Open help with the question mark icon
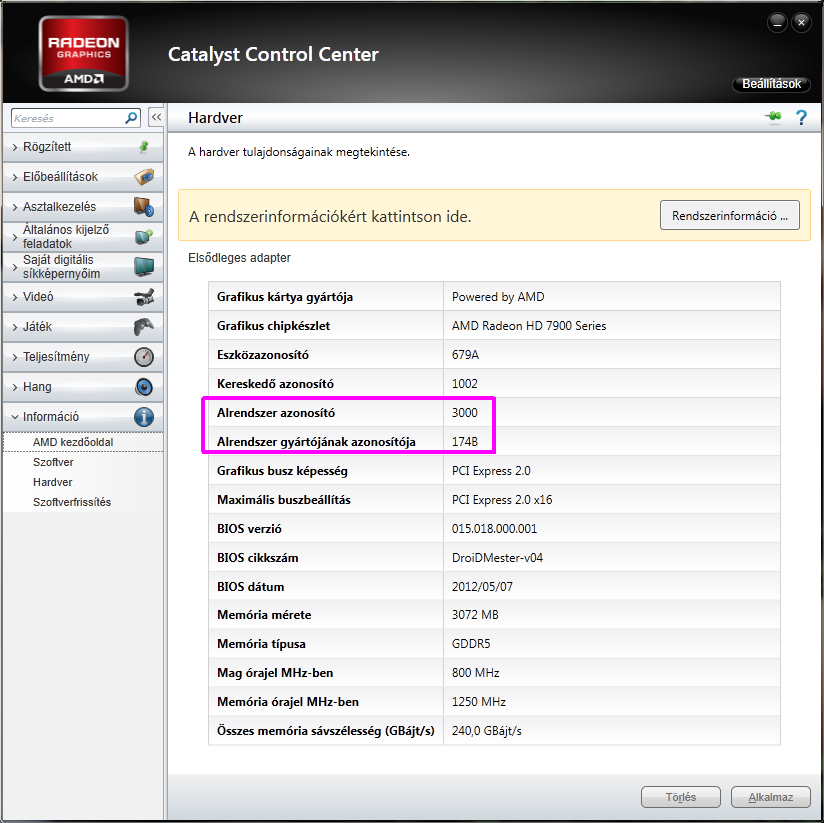Image resolution: width=824 pixels, height=823 pixels. click(801, 117)
